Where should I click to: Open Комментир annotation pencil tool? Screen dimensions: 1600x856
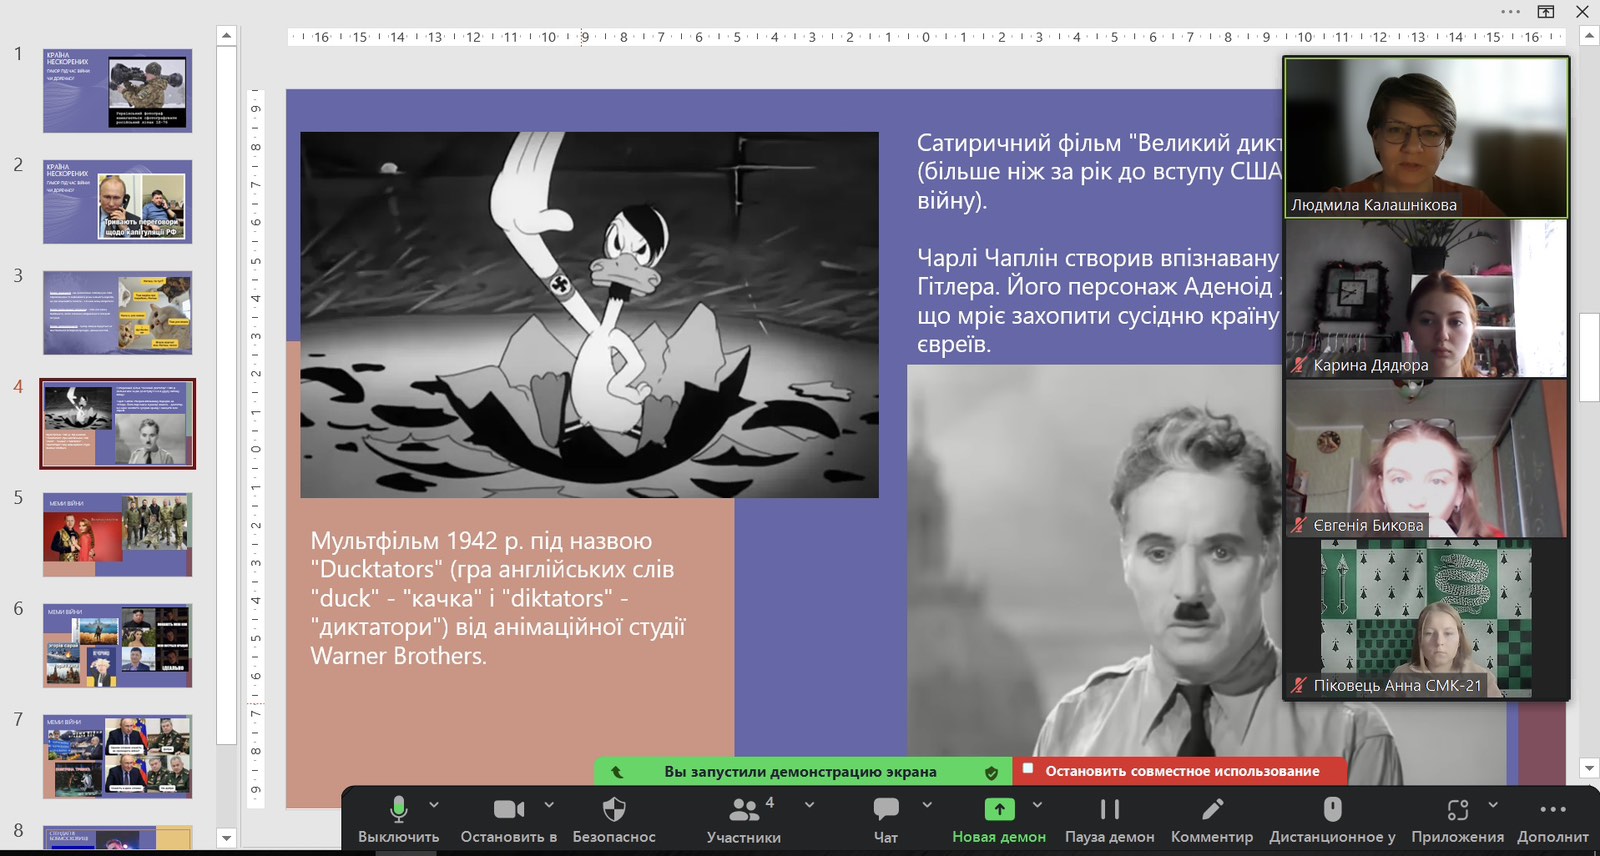click(x=1212, y=809)
